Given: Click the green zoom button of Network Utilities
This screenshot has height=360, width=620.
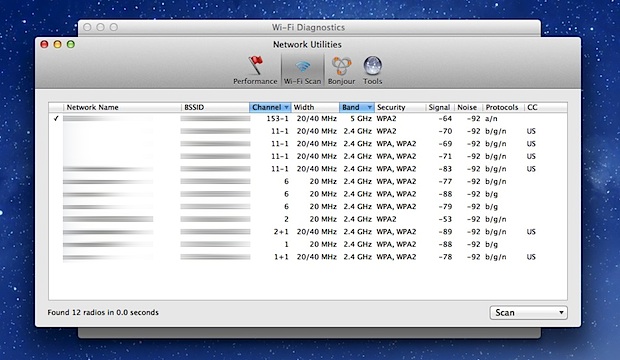Looking at the screenshot, I should (71, 44).
